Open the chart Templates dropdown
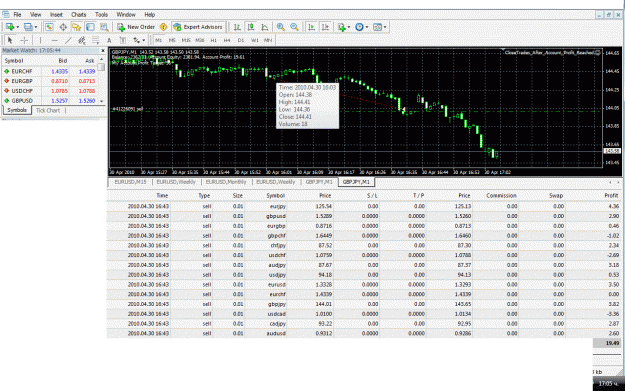Screen dimensions: 625x391 (379, 27)
